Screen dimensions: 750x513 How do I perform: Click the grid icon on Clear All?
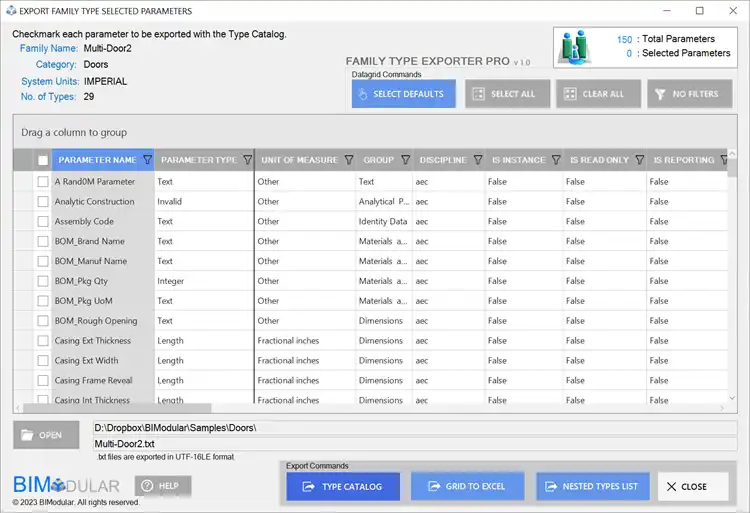(x=570, y=94)
